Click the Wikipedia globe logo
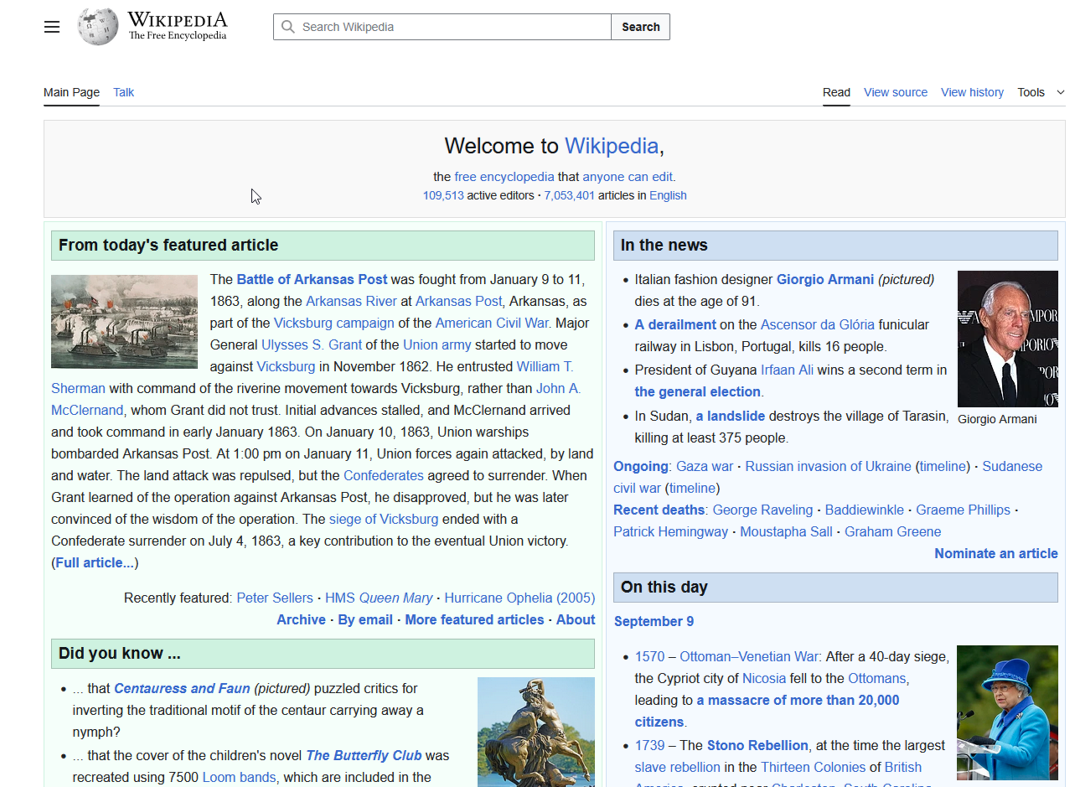The height and width of the screenshot is (787, 1070). (x=97, y=26)
